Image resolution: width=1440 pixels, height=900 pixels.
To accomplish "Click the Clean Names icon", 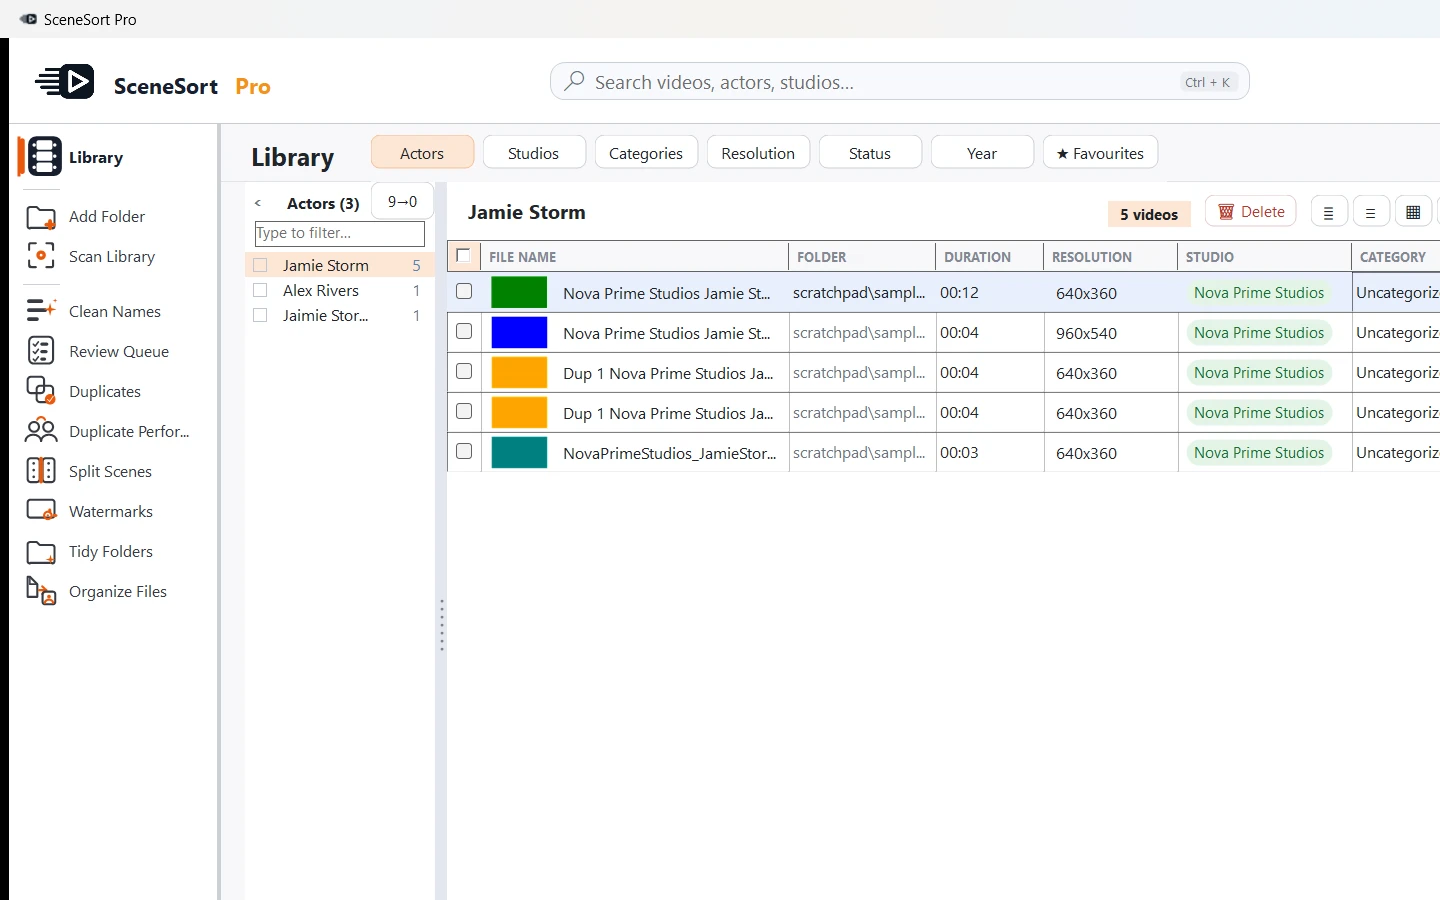I will [x=41, y=311].
